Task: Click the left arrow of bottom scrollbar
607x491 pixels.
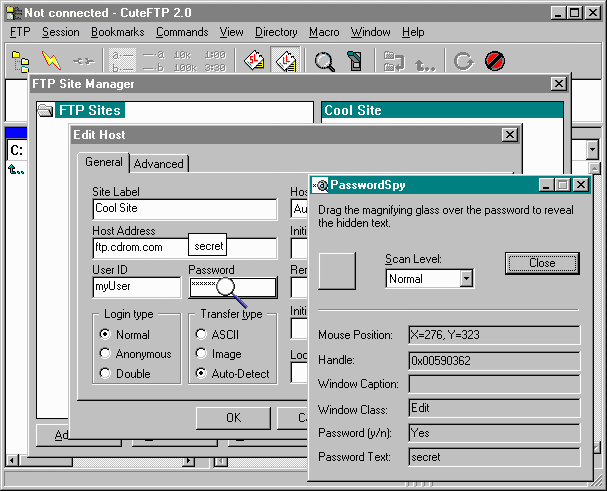Action: 12,461
